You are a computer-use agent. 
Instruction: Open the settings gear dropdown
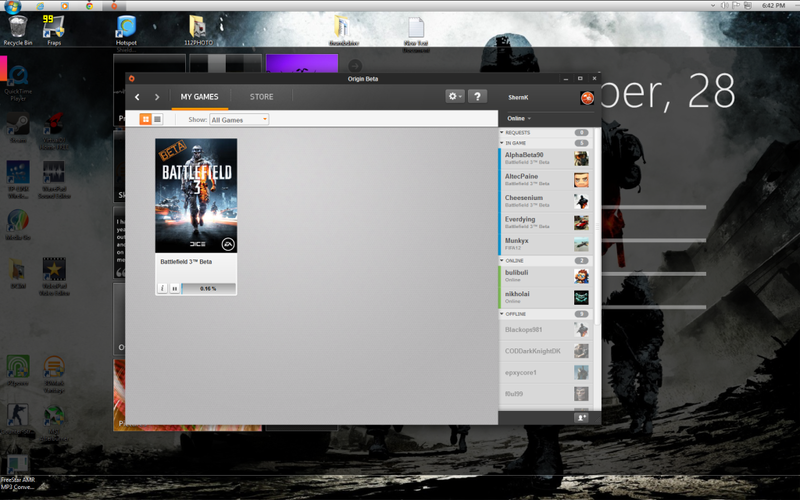[455, 96]
